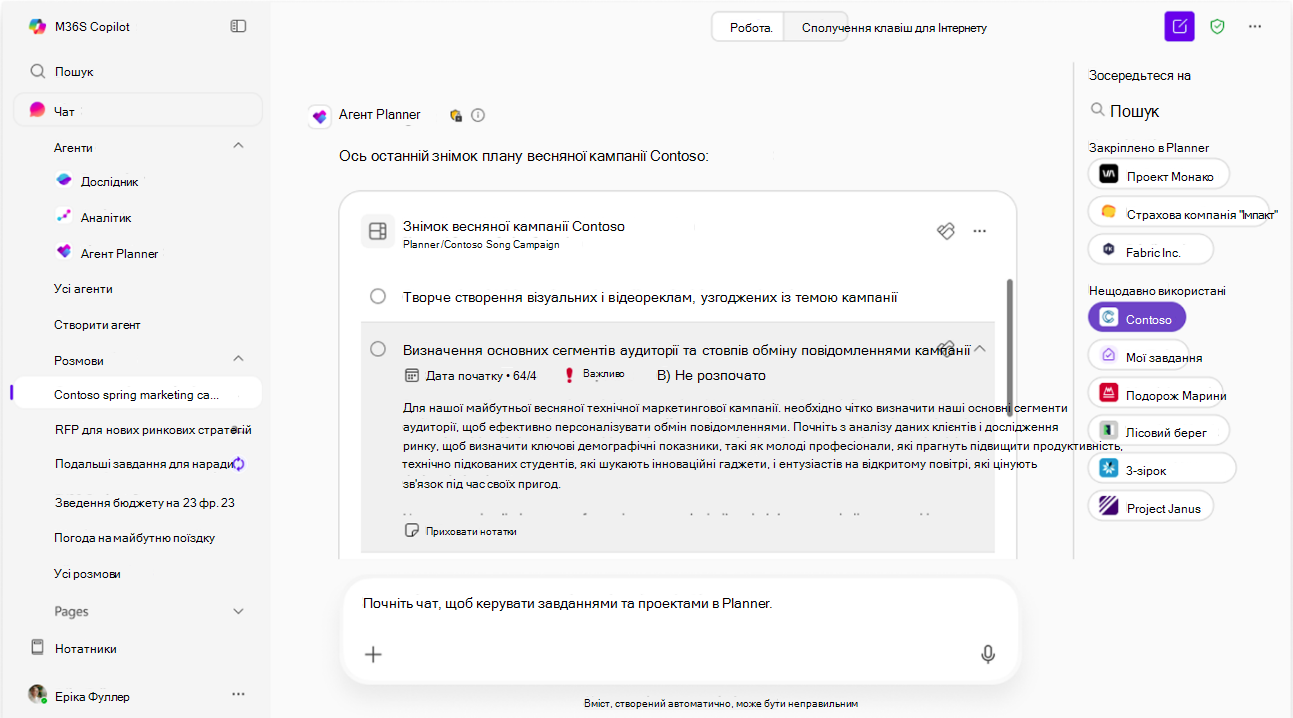Click the plus attach icon in chat box

click(x=373, y=654)
